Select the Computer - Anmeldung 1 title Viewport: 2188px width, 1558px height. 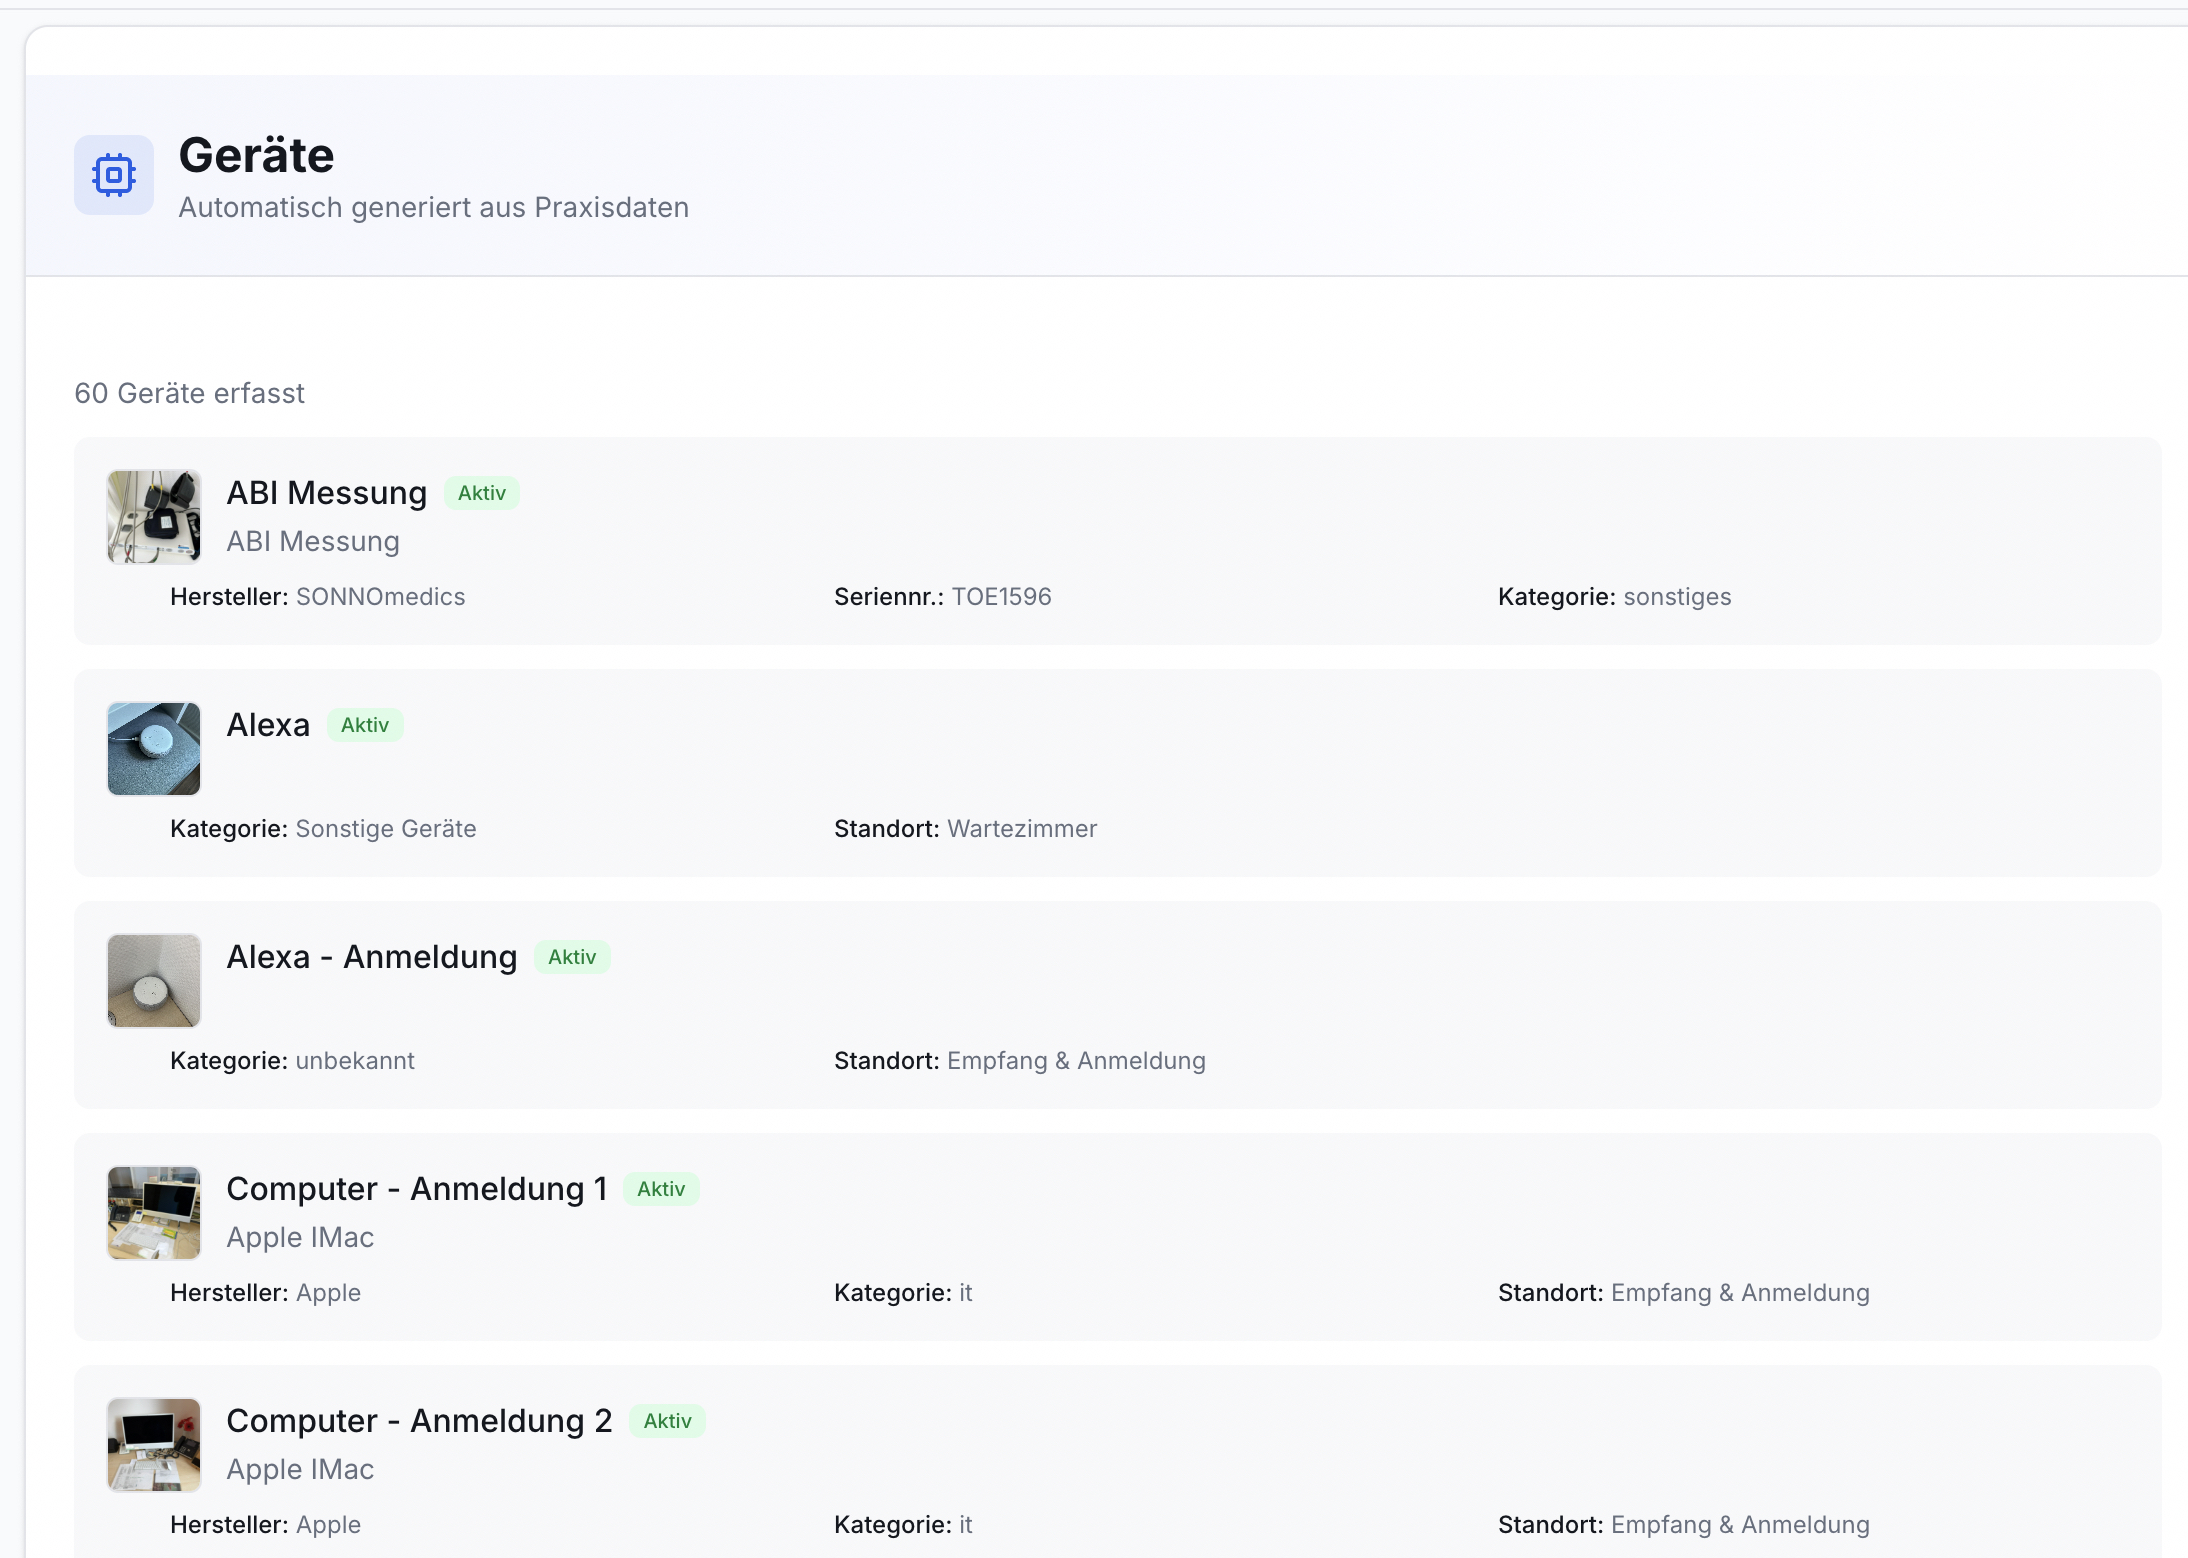[417, 1189]
